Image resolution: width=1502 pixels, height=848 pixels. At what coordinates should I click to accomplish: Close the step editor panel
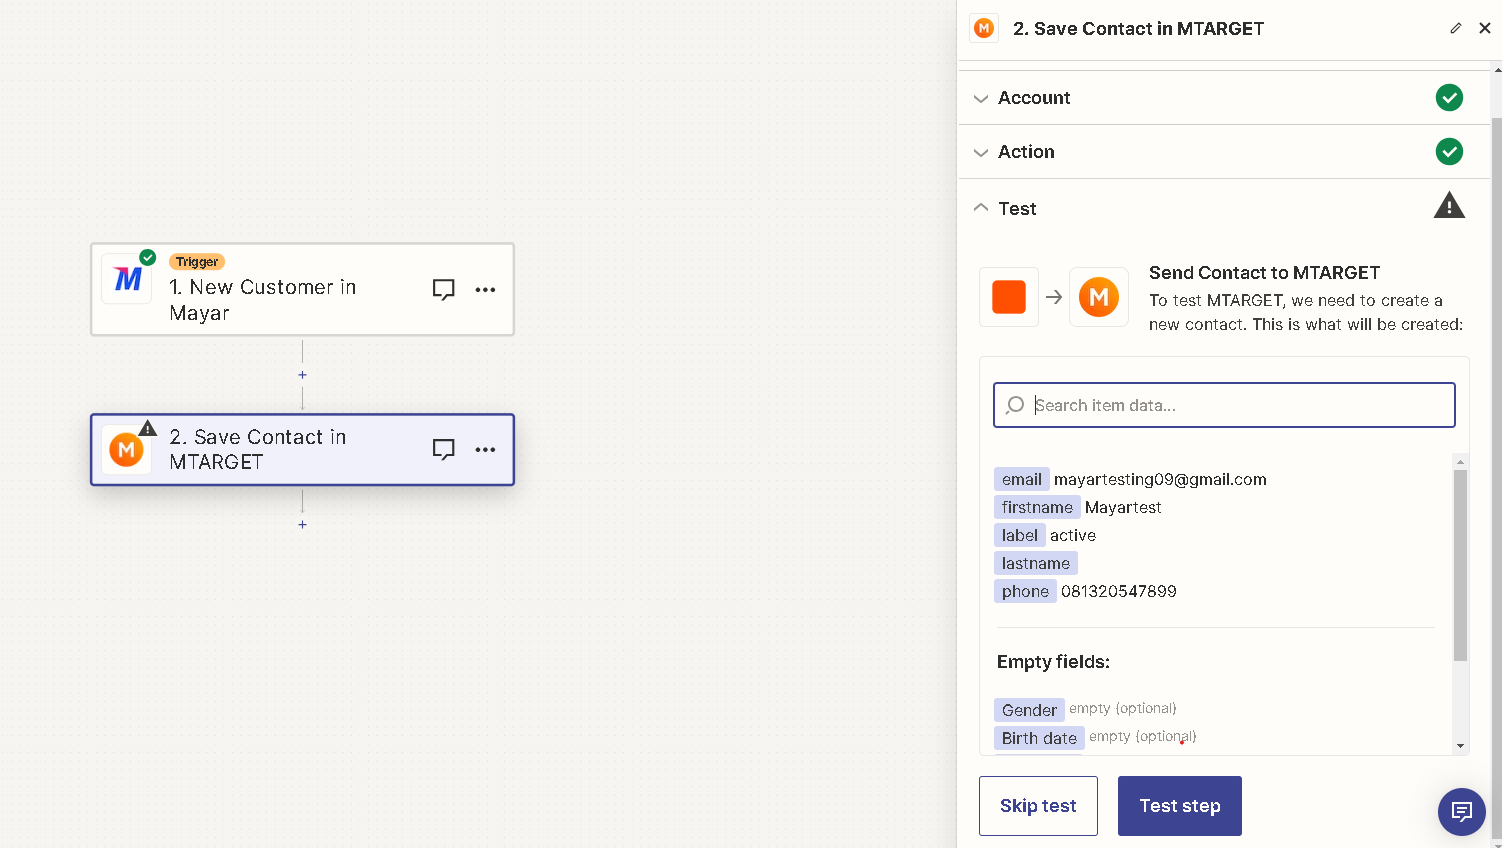tap(1485, 28)
